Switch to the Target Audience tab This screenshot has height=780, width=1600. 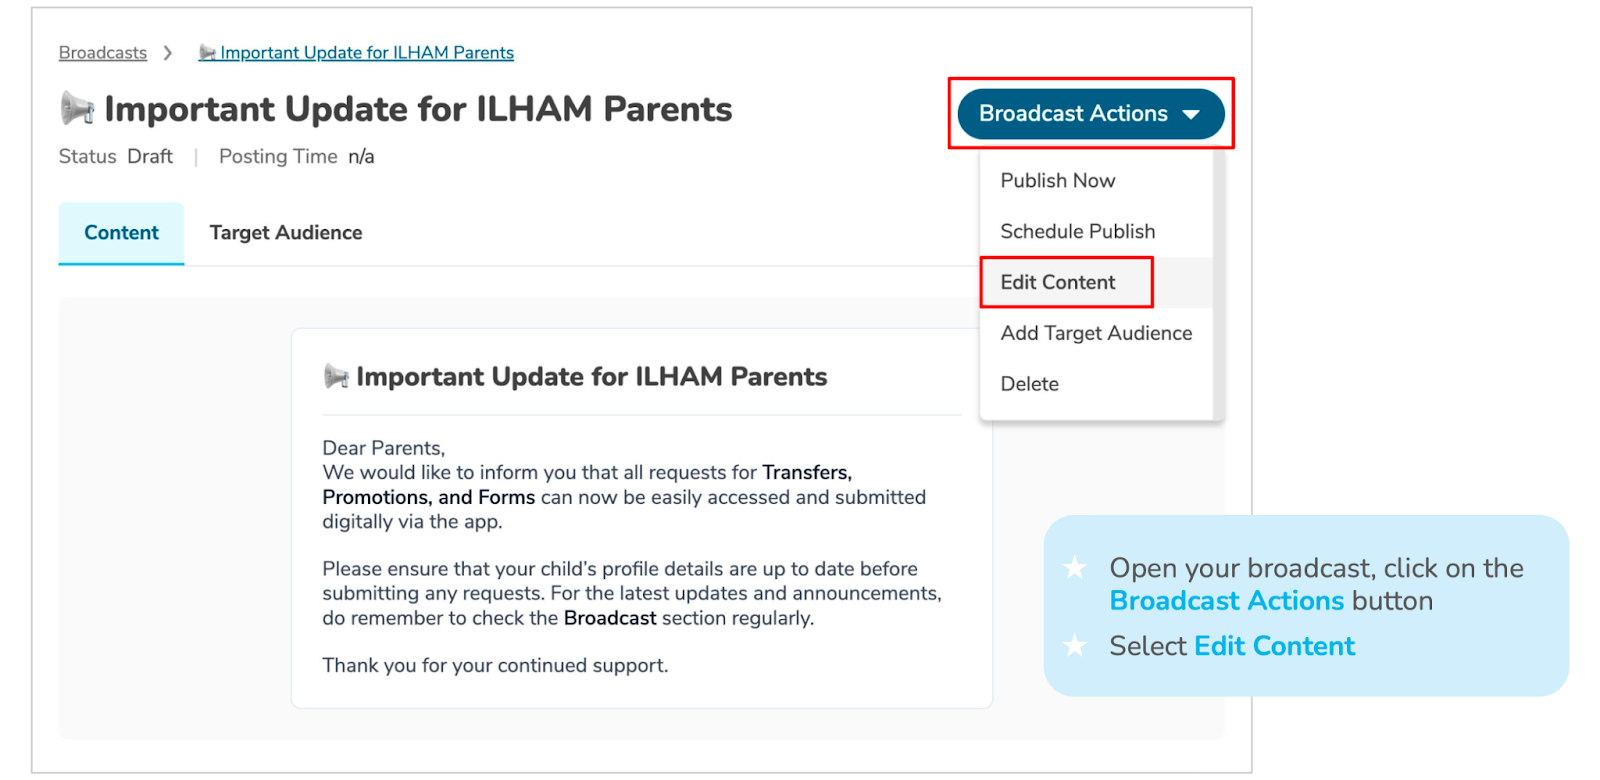(286, 233)
